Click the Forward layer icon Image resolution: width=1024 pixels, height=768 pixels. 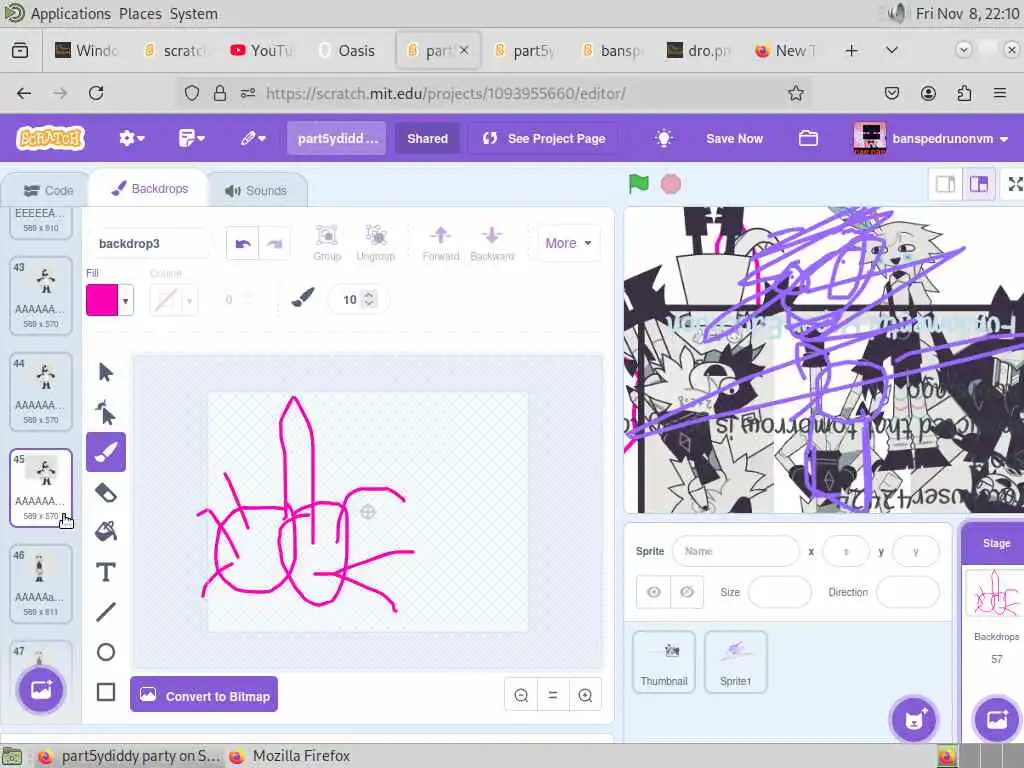coord(441,243)
